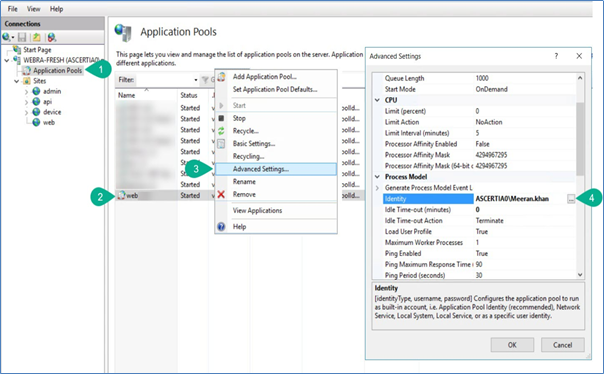Screen dimensions: 604x374
Task: Select the admin site globe icon
Action: [x=36, y=91]
